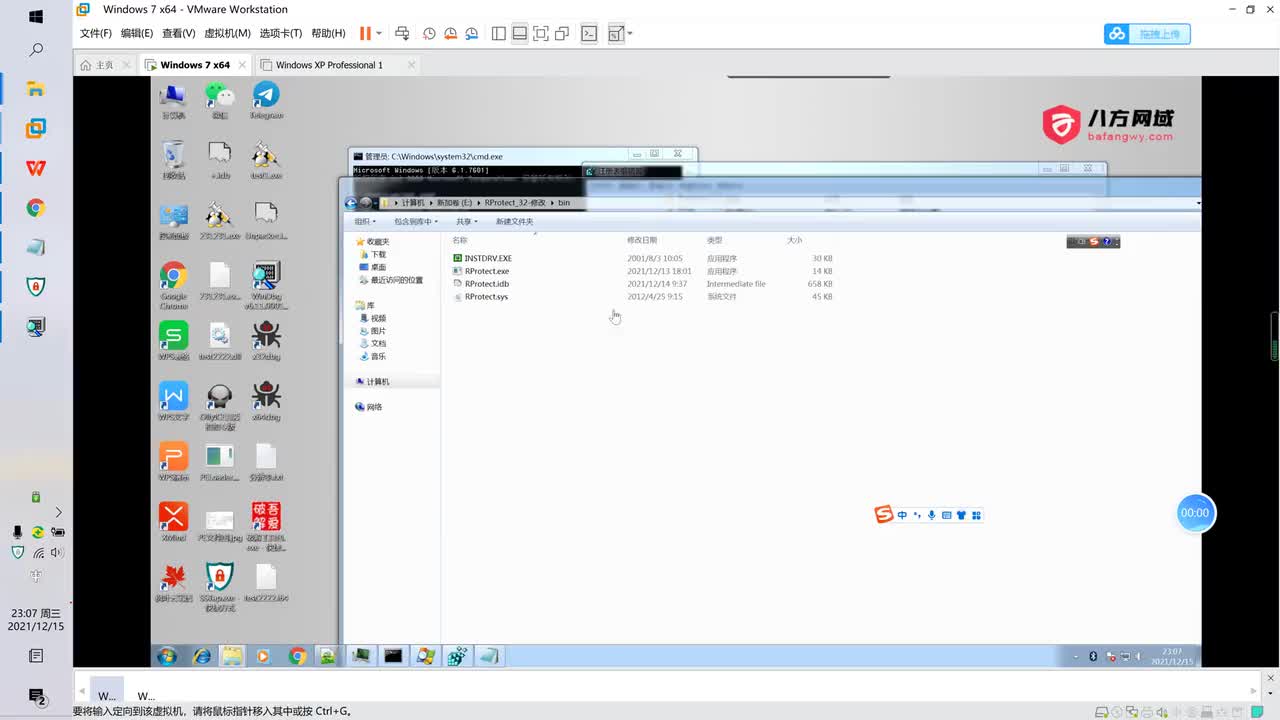This screenshot has width=1280, height=720.
Task: Open the red WPS Office icon on the host taskbar
Action: coord(36,168)
